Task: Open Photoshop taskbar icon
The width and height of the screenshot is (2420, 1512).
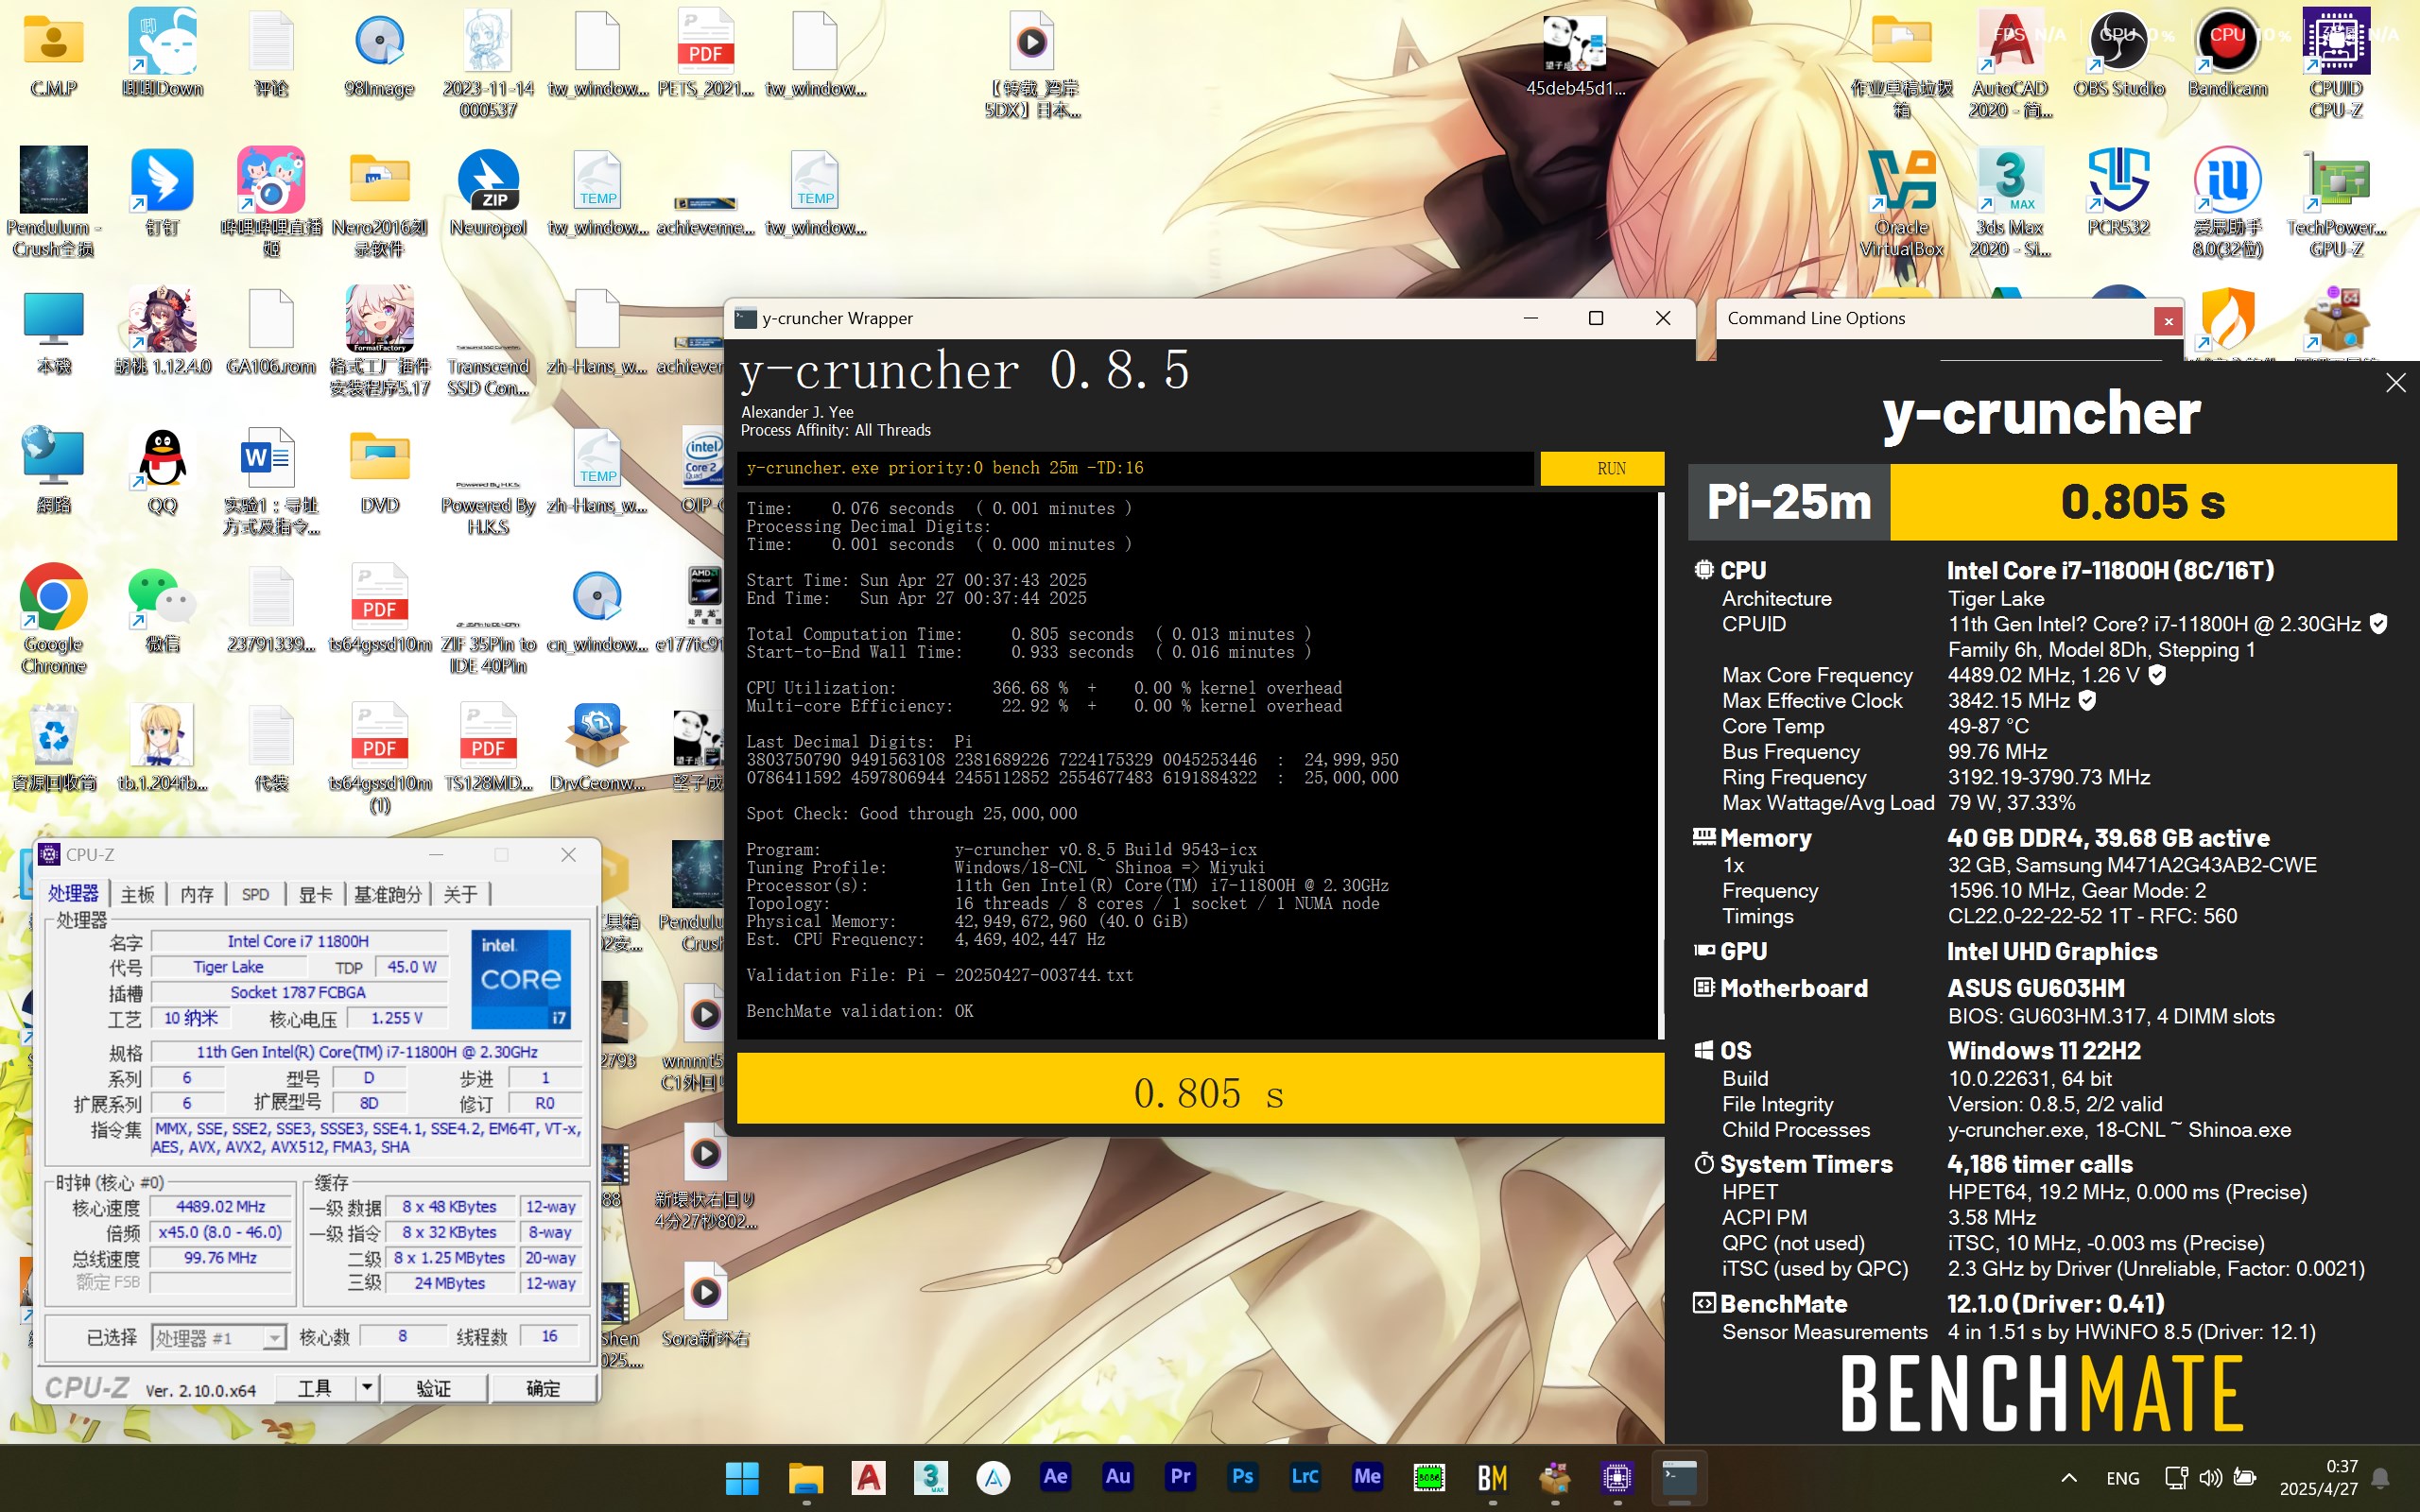Action: coord(1243,1477)
